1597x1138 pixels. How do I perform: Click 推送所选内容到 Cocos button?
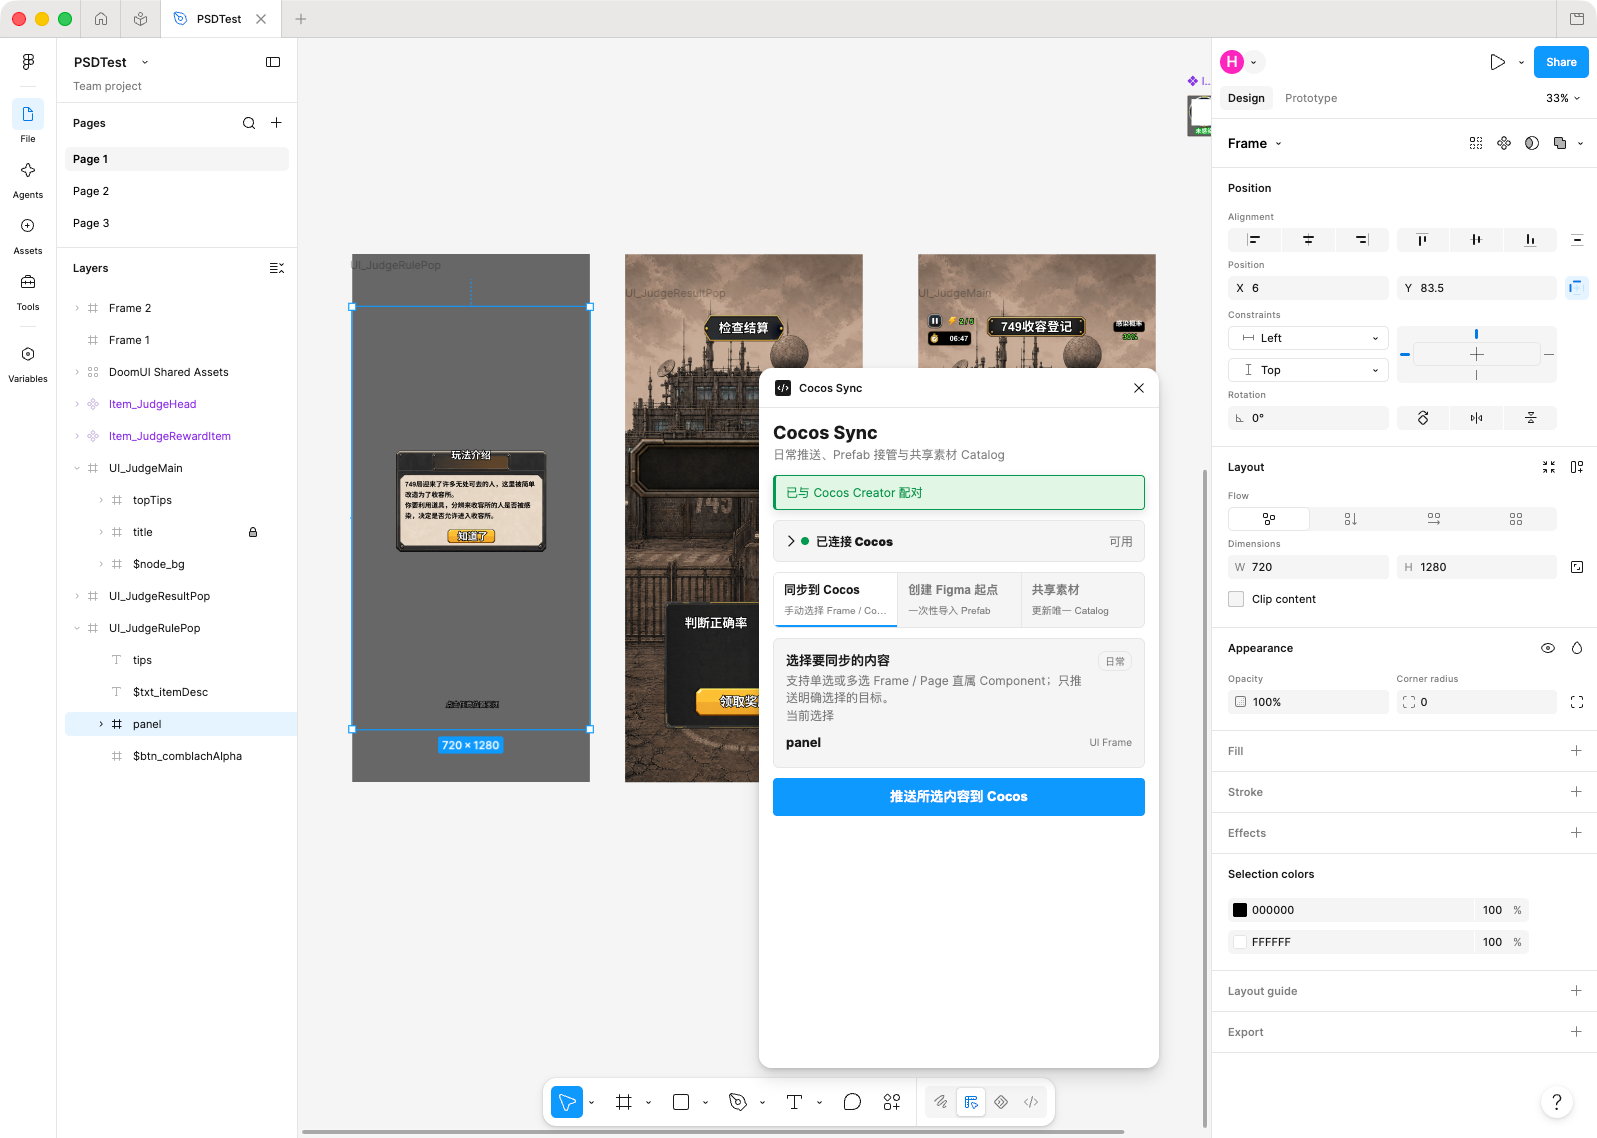(x=959, y=797)
